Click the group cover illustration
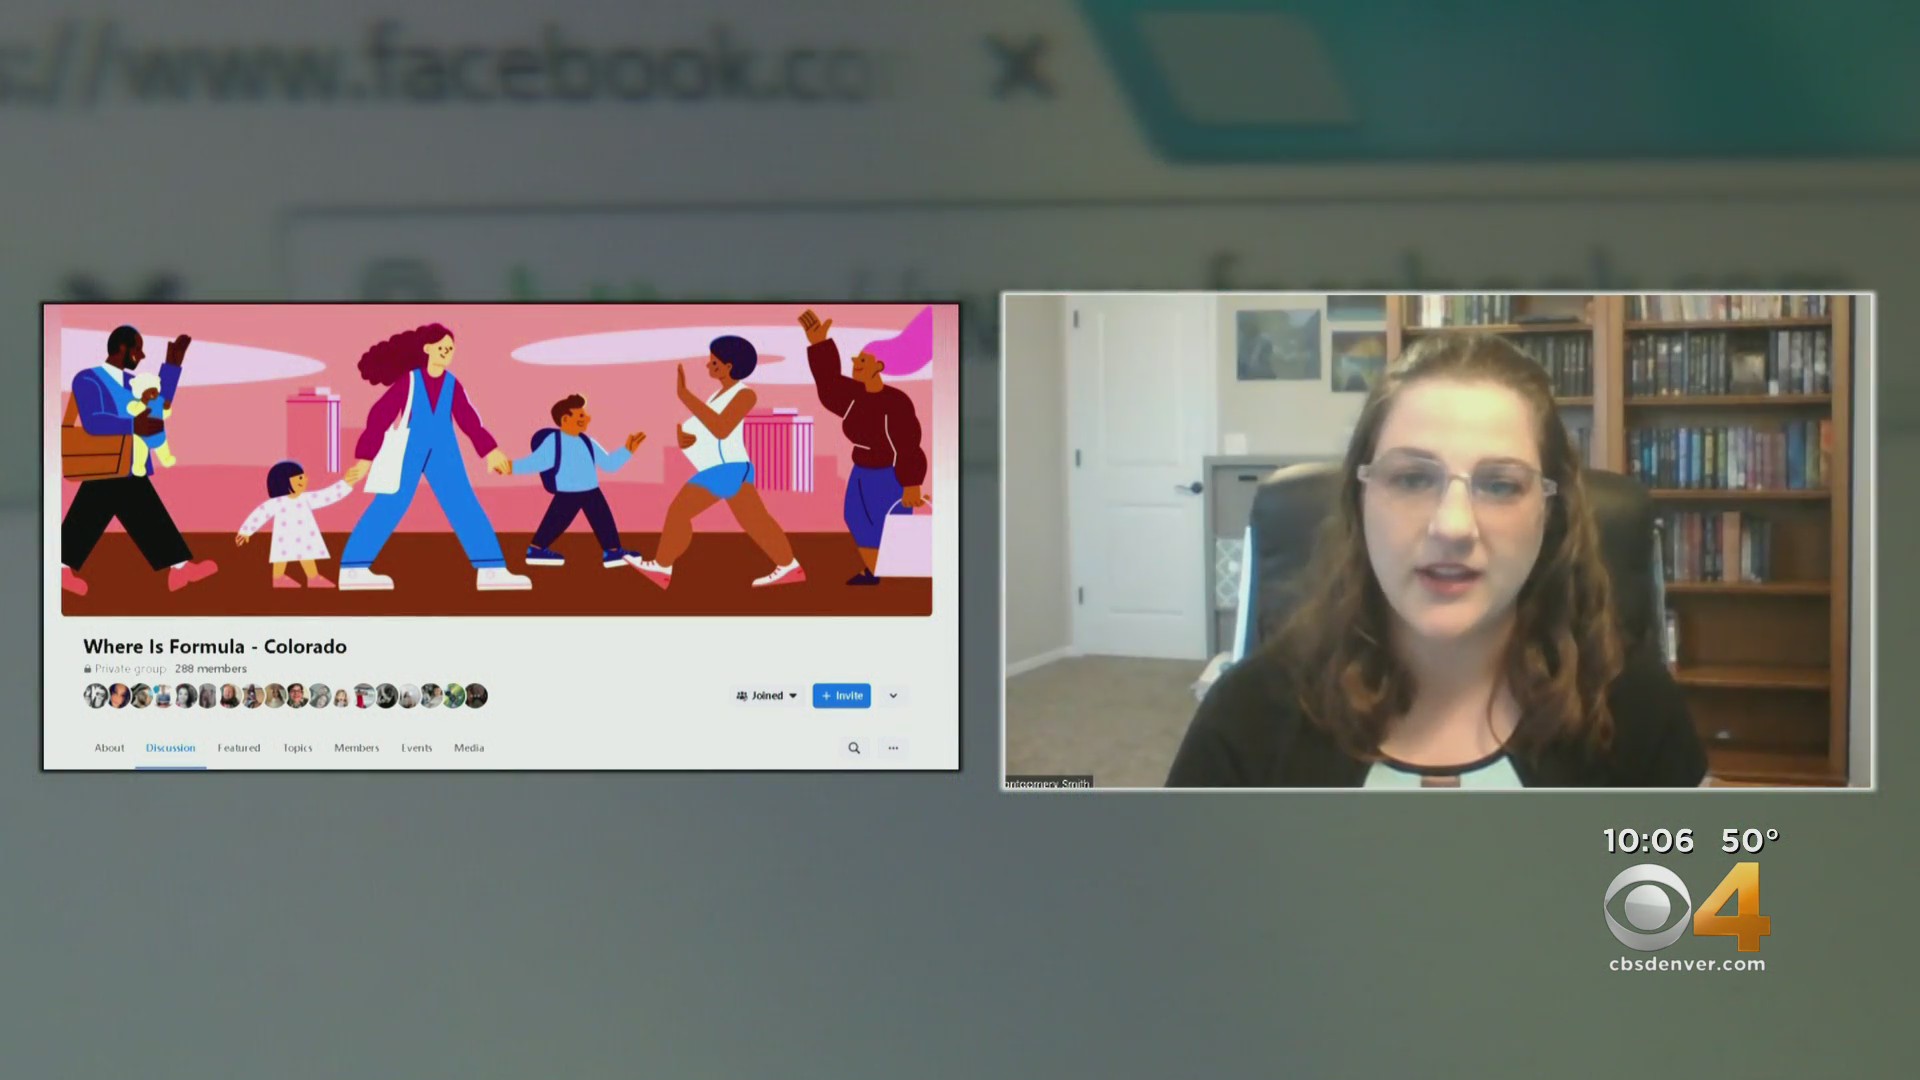1920x1080 pixels. pyautogui.click(x=496, y=460)
